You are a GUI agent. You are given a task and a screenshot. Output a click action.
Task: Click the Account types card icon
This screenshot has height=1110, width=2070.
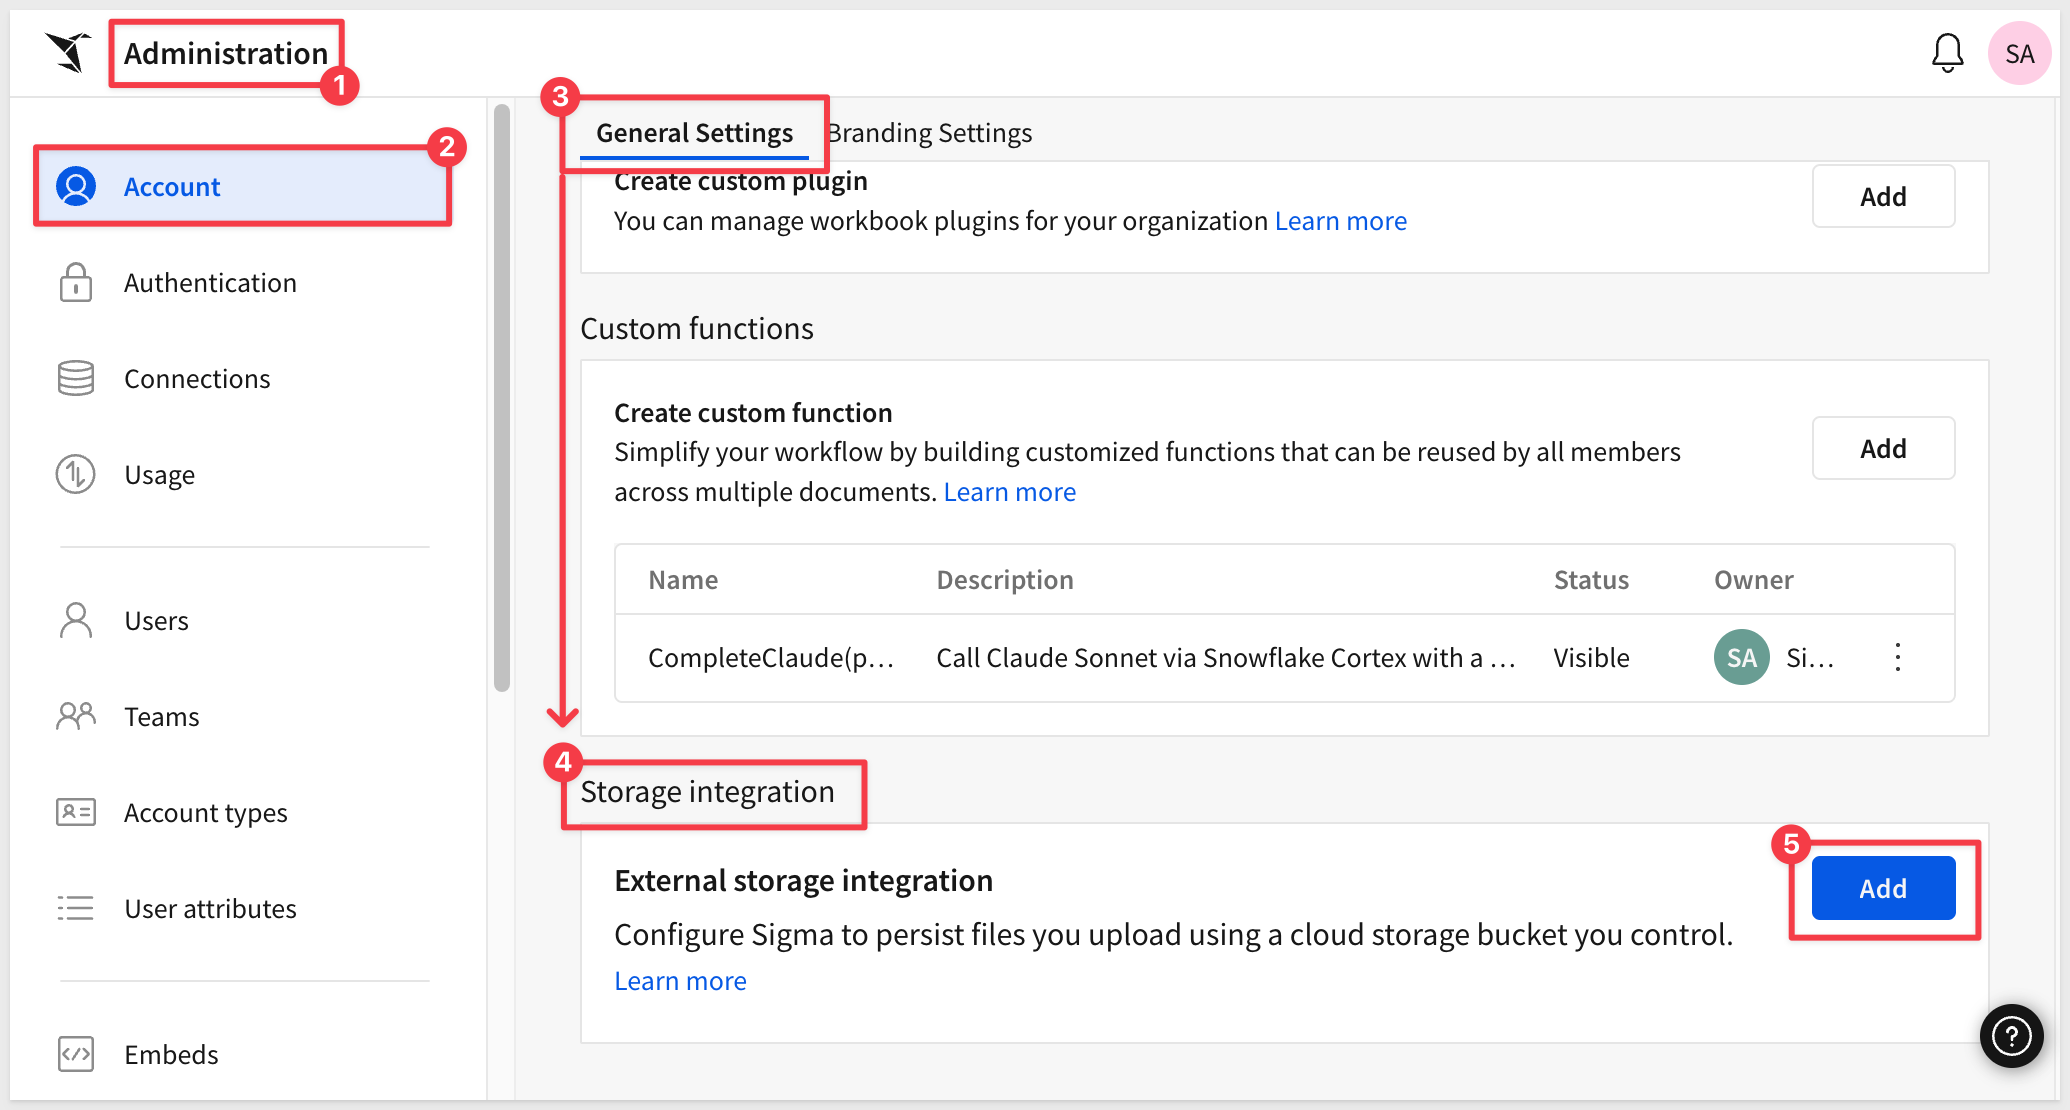point(76,812)
